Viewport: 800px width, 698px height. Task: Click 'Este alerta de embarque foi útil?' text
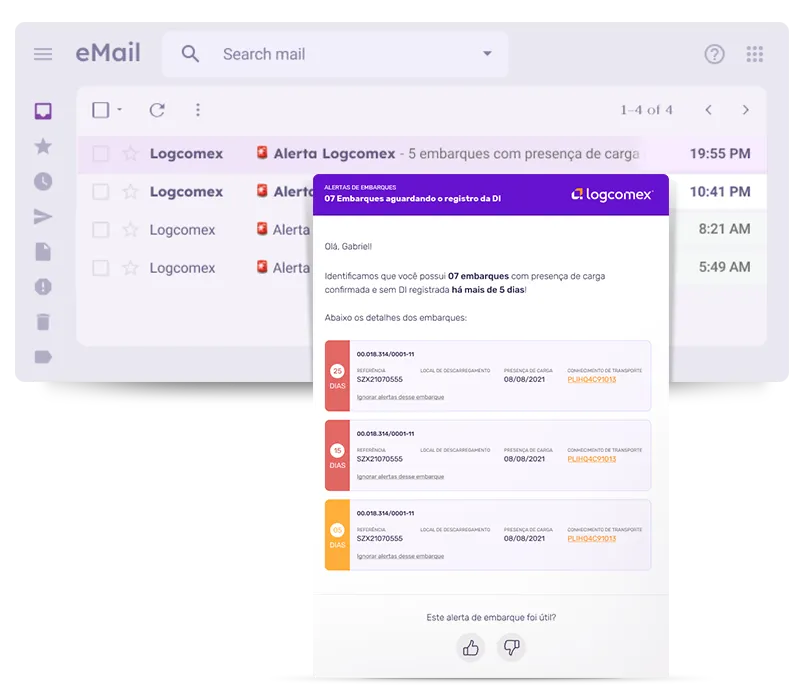[x=491, y=617]
